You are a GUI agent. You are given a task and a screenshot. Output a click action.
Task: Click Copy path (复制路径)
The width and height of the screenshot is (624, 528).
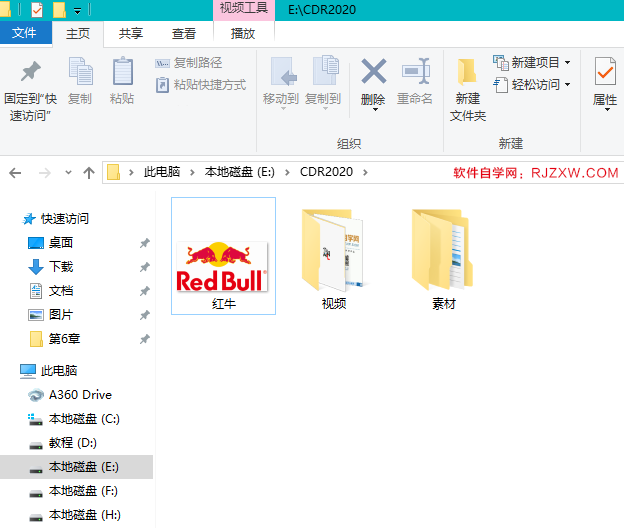[189, 63]
